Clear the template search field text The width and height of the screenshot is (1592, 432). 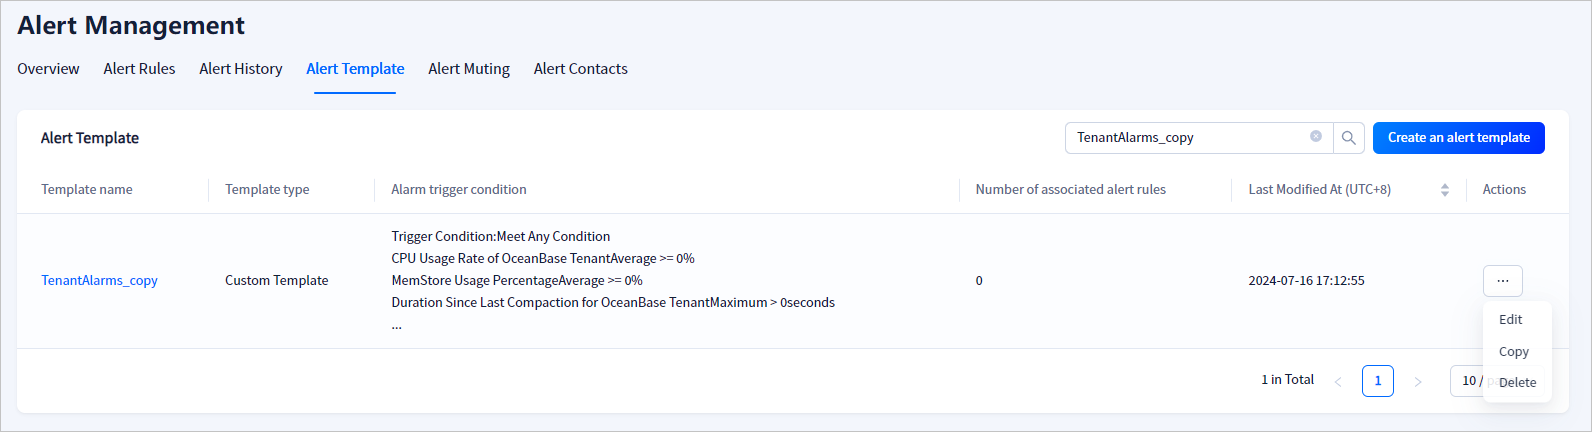click(1316, 137)
